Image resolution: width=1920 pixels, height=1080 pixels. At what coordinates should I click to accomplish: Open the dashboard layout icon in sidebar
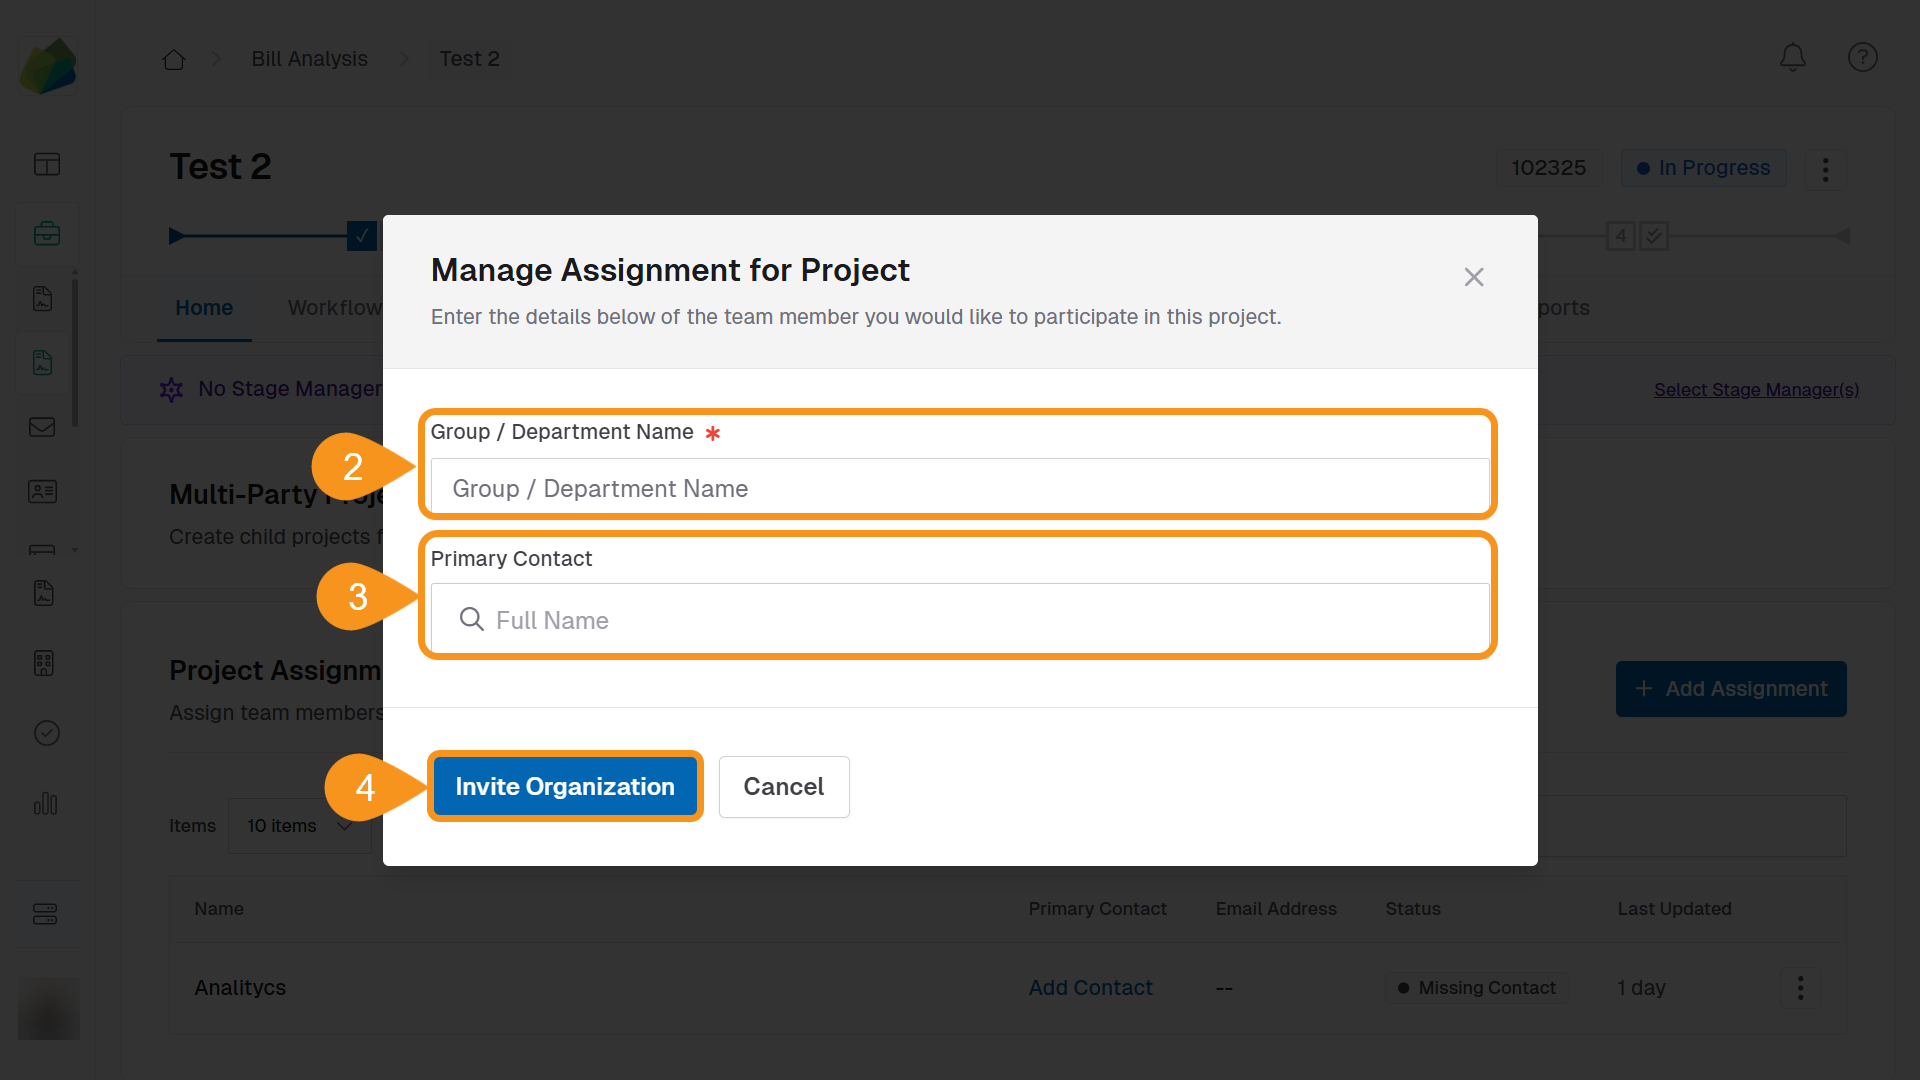(x=46, y=163)
